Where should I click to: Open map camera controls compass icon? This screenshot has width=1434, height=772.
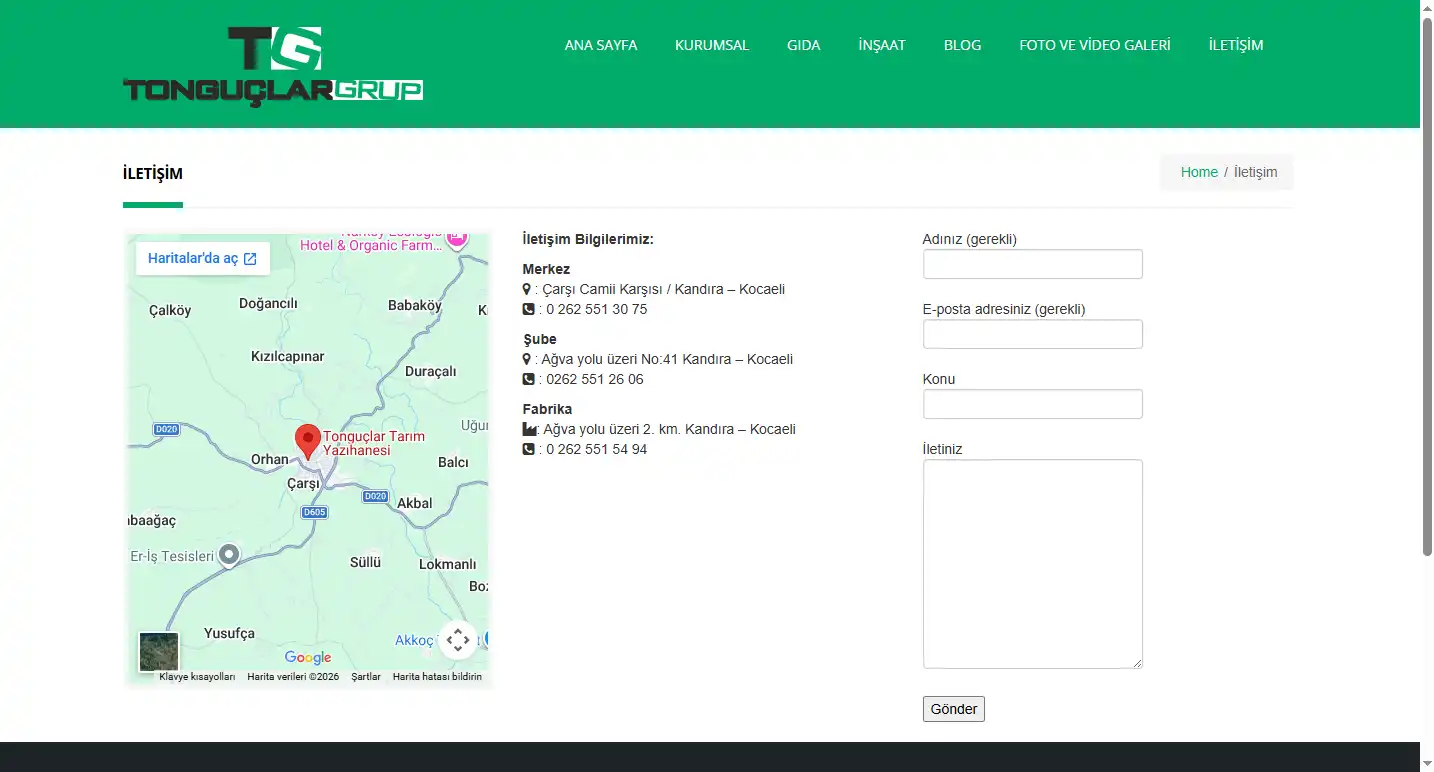coord(458,640)
